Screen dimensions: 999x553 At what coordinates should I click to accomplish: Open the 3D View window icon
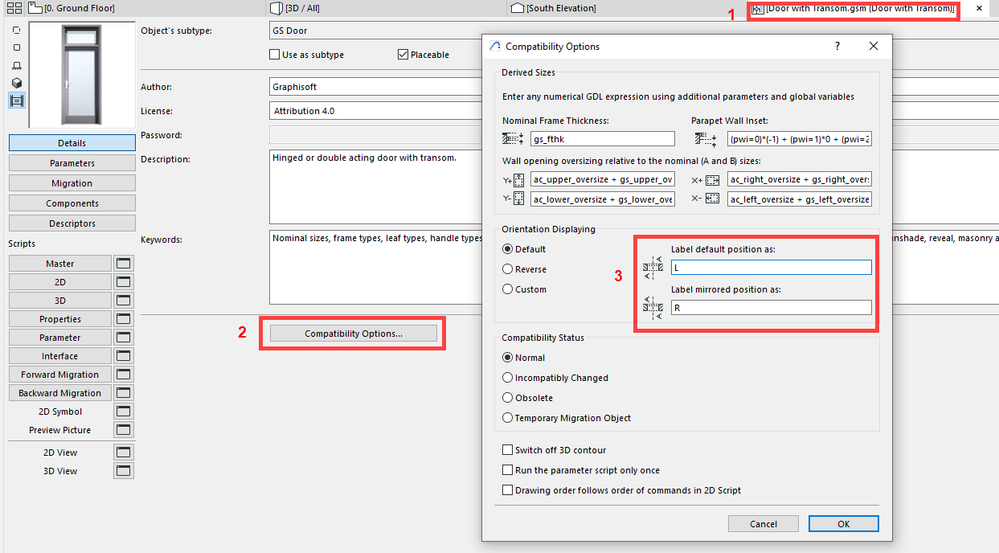point(124,470)
